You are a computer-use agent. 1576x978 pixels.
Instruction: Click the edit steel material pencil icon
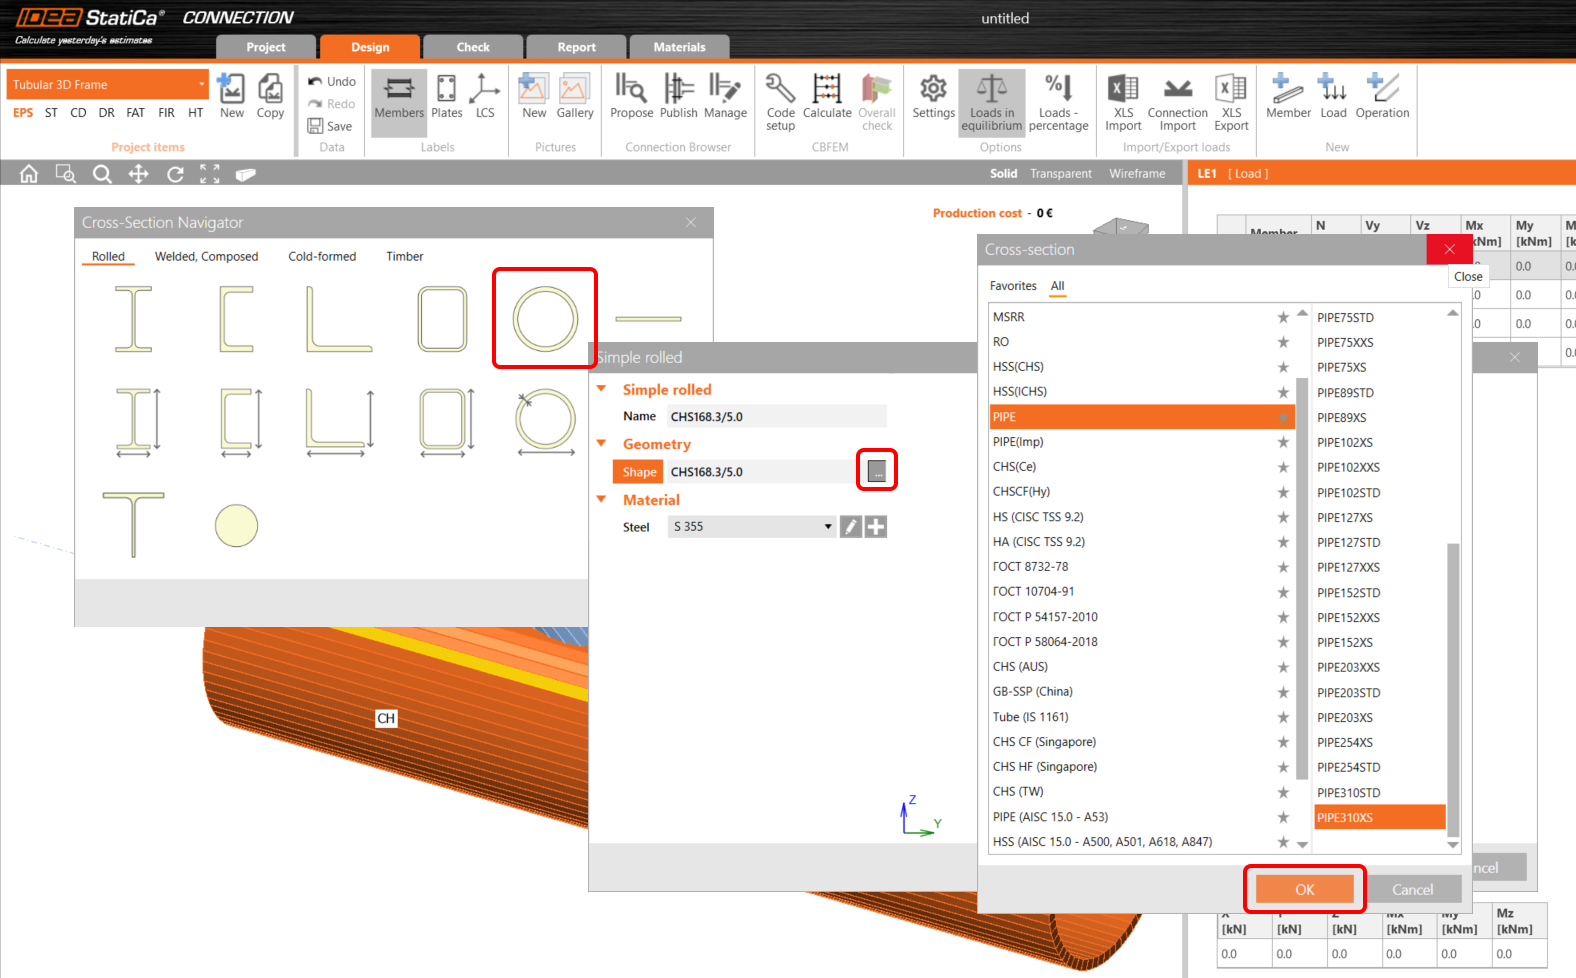pos(850,527)
